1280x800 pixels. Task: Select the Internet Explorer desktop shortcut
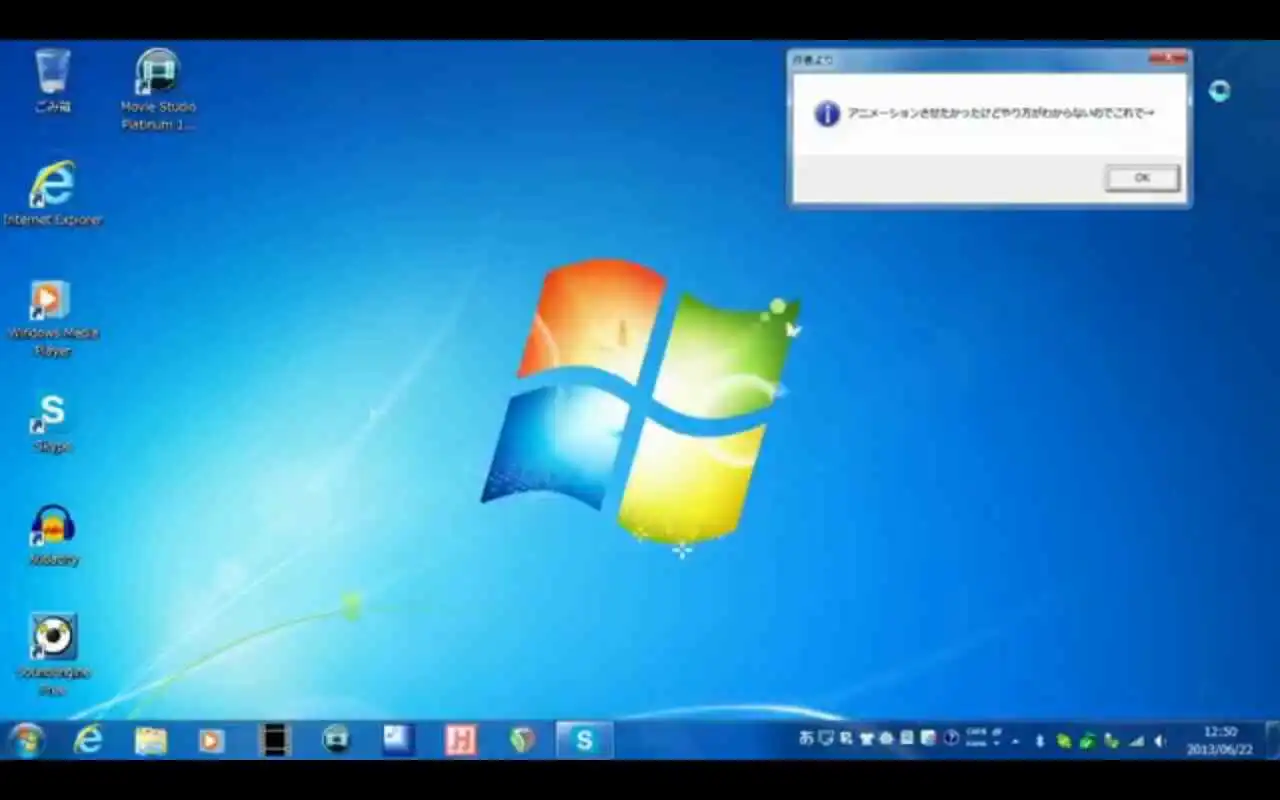click(53, 193)
